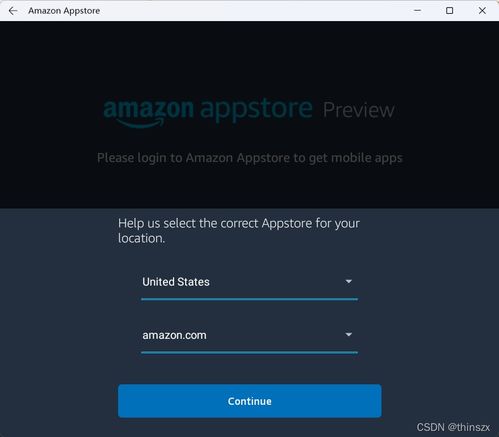Close the Amazon Appstore window
This screenshot has height=437, width=499.
[x=482, y=11]
